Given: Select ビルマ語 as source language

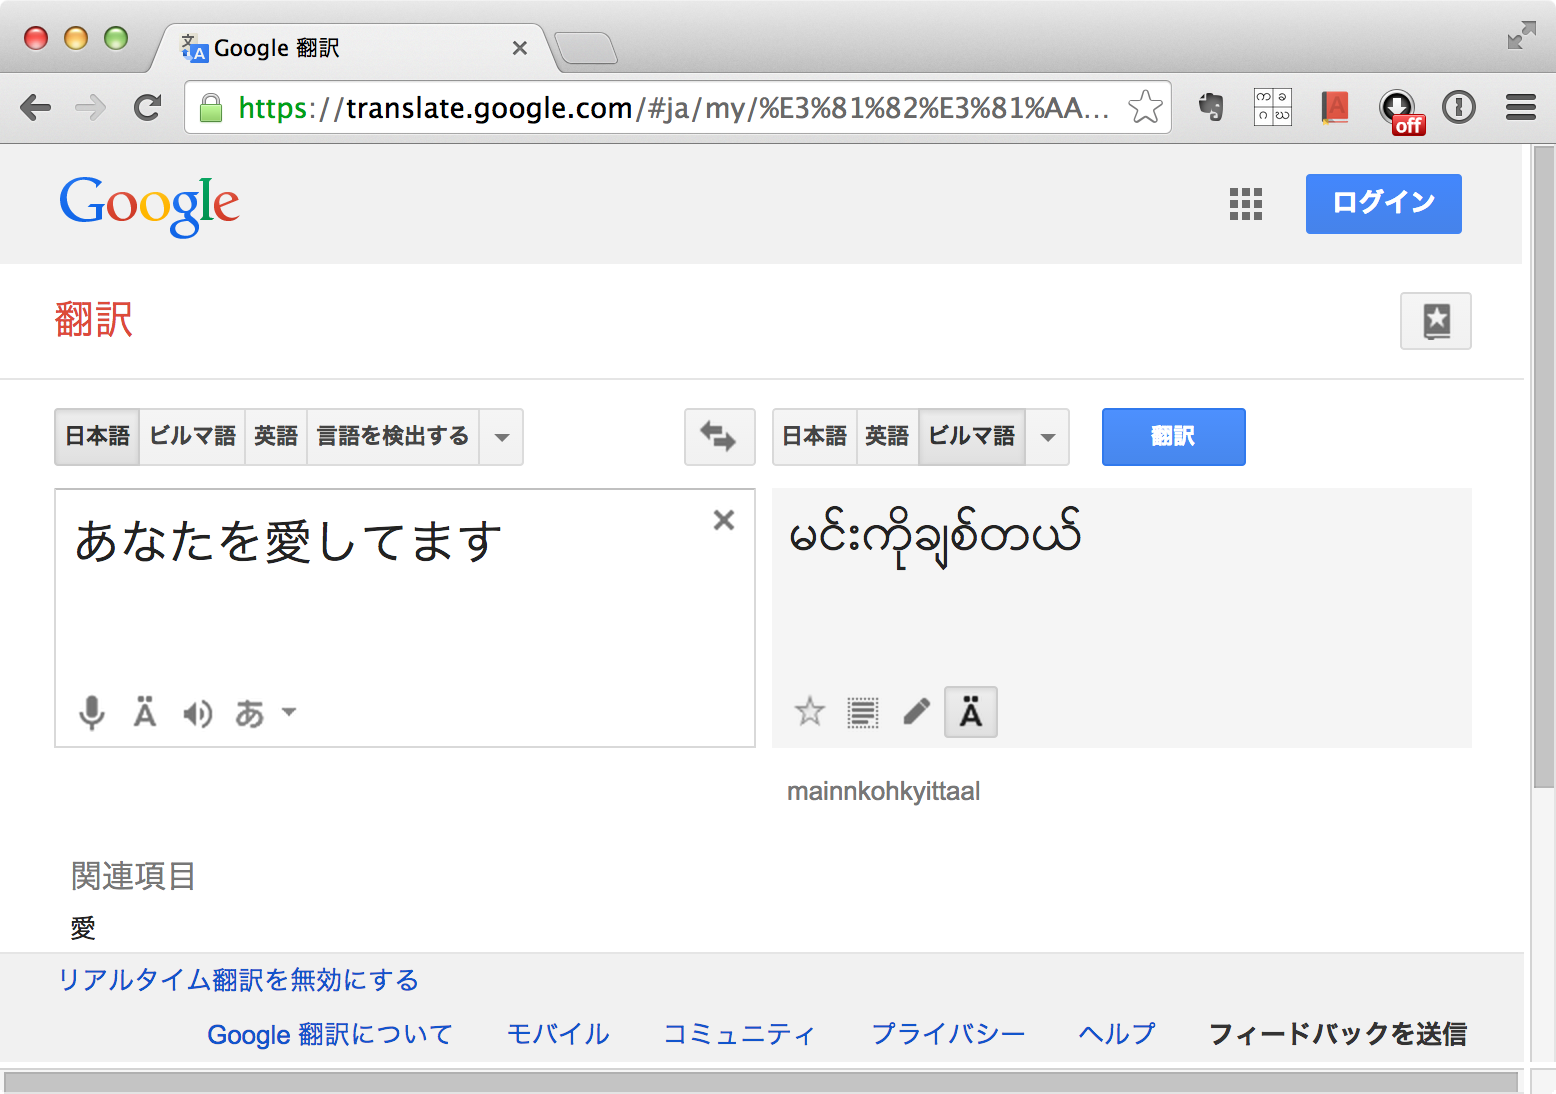Looking at the screenshot, I should point(192,437).
